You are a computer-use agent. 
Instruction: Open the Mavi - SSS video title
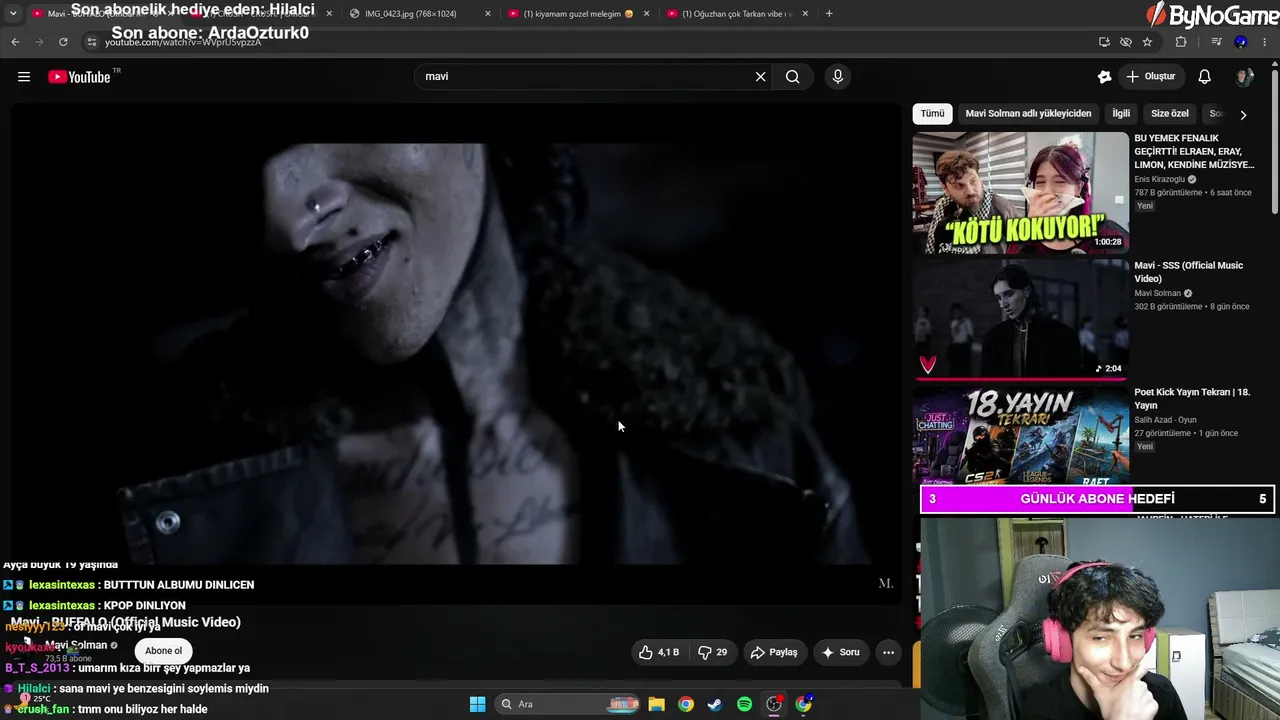click(x=1188, y=272)
